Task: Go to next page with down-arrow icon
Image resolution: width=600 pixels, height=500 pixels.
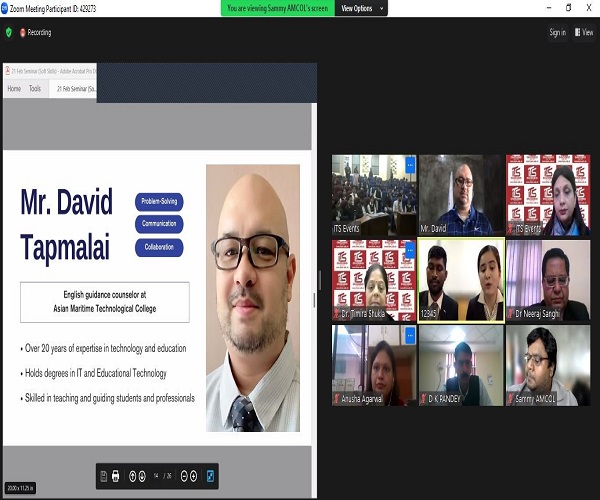Action: (x=142, y=476)
